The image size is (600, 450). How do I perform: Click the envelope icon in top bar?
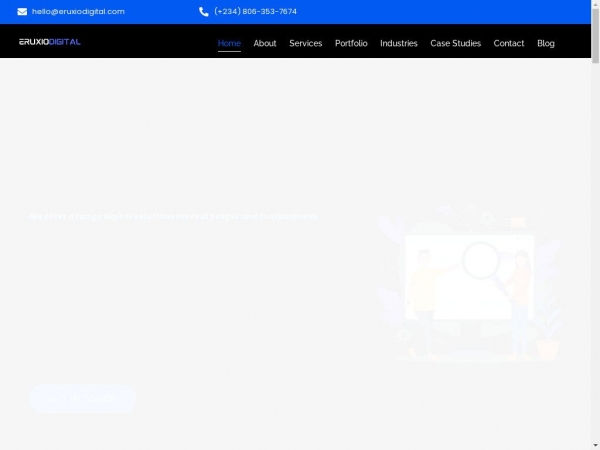(23, 12)
